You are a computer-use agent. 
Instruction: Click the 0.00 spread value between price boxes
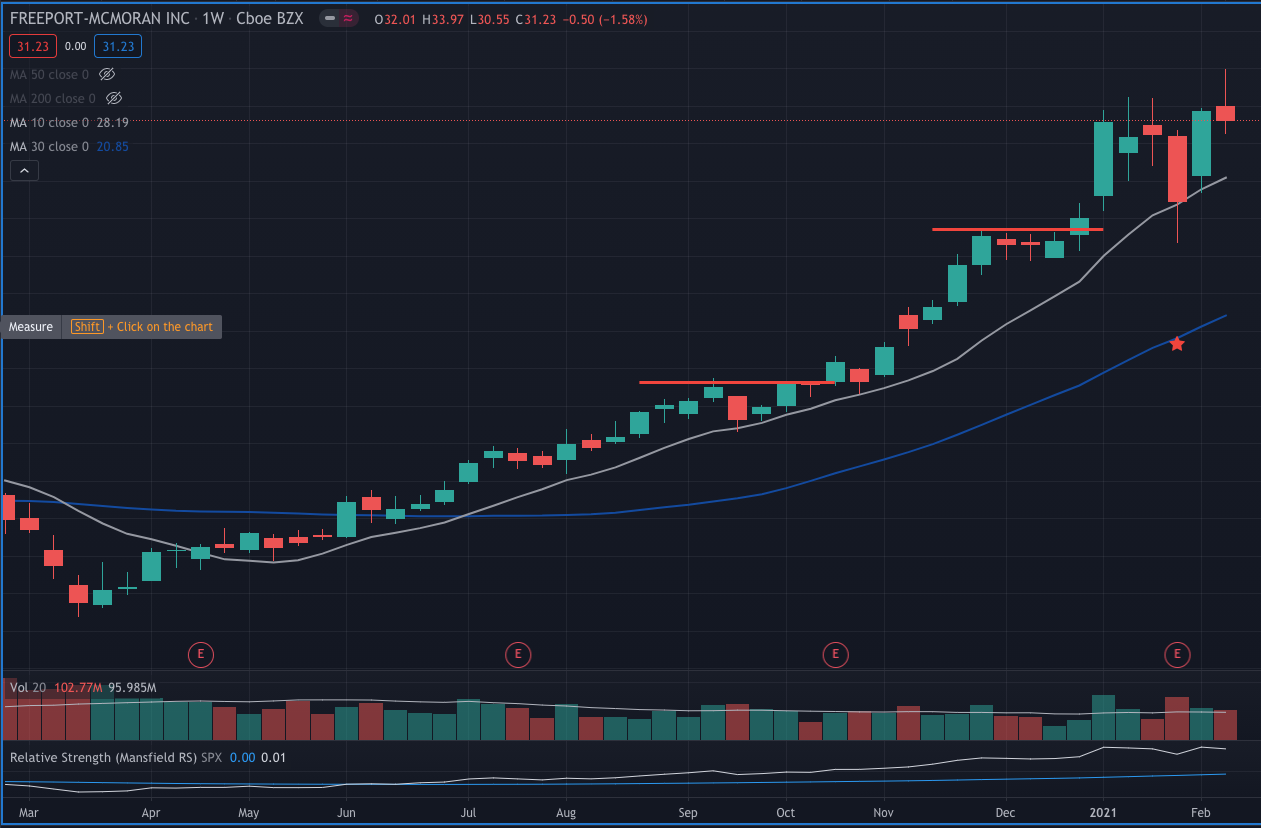click(75, 46)
